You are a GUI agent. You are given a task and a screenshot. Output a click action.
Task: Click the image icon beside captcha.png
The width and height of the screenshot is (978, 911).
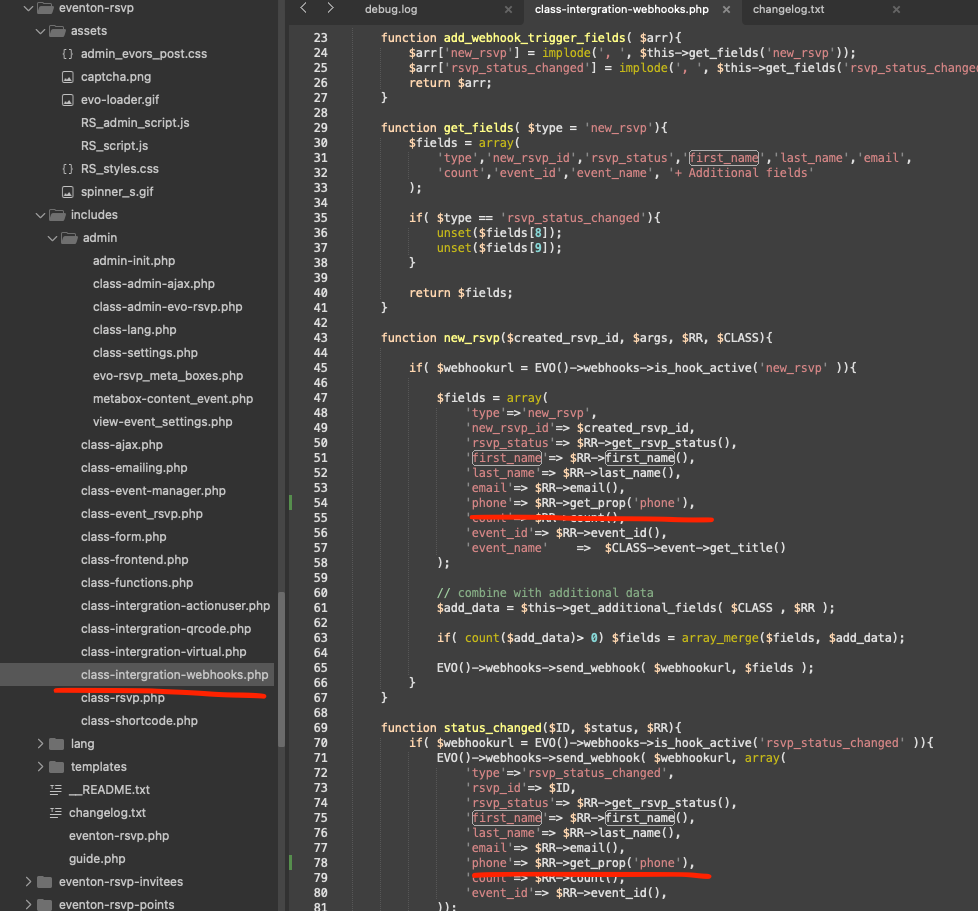click(67, 77)
